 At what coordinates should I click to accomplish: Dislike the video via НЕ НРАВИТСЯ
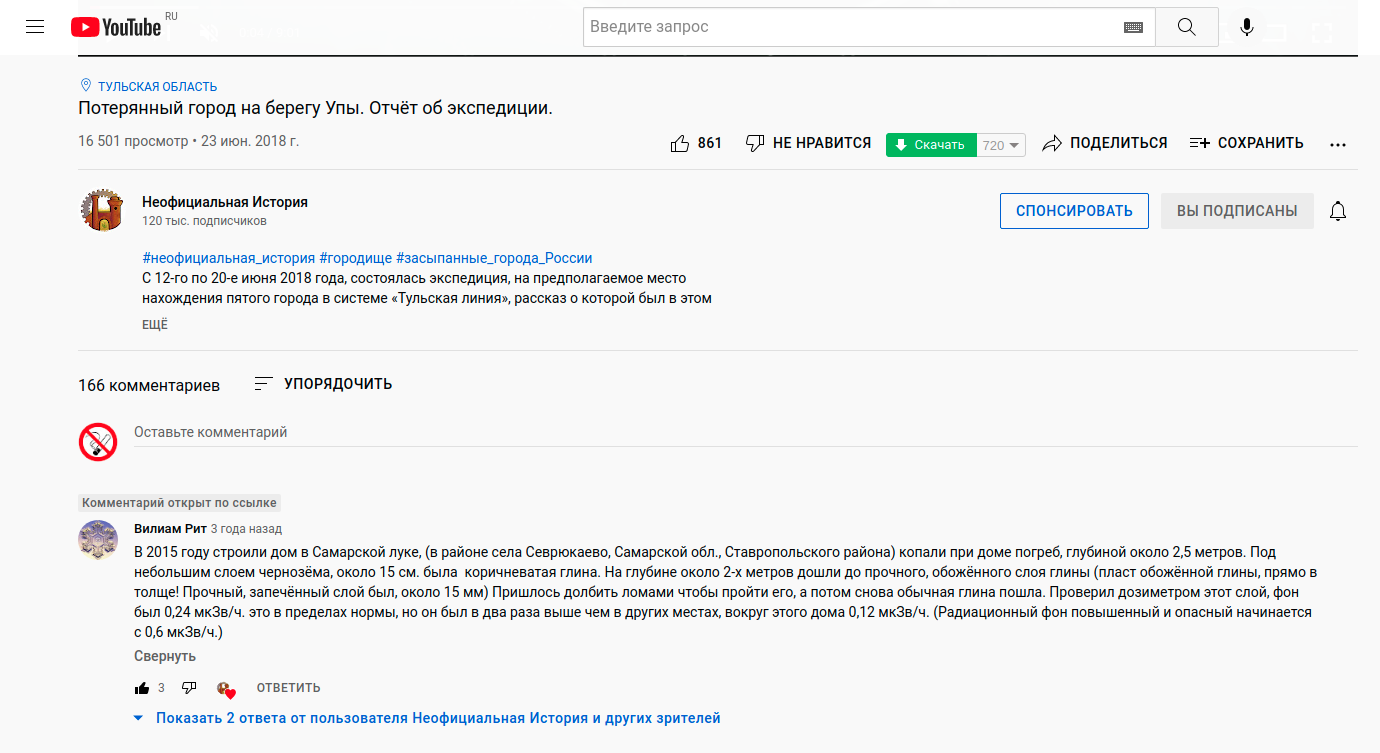pos(809,143)
